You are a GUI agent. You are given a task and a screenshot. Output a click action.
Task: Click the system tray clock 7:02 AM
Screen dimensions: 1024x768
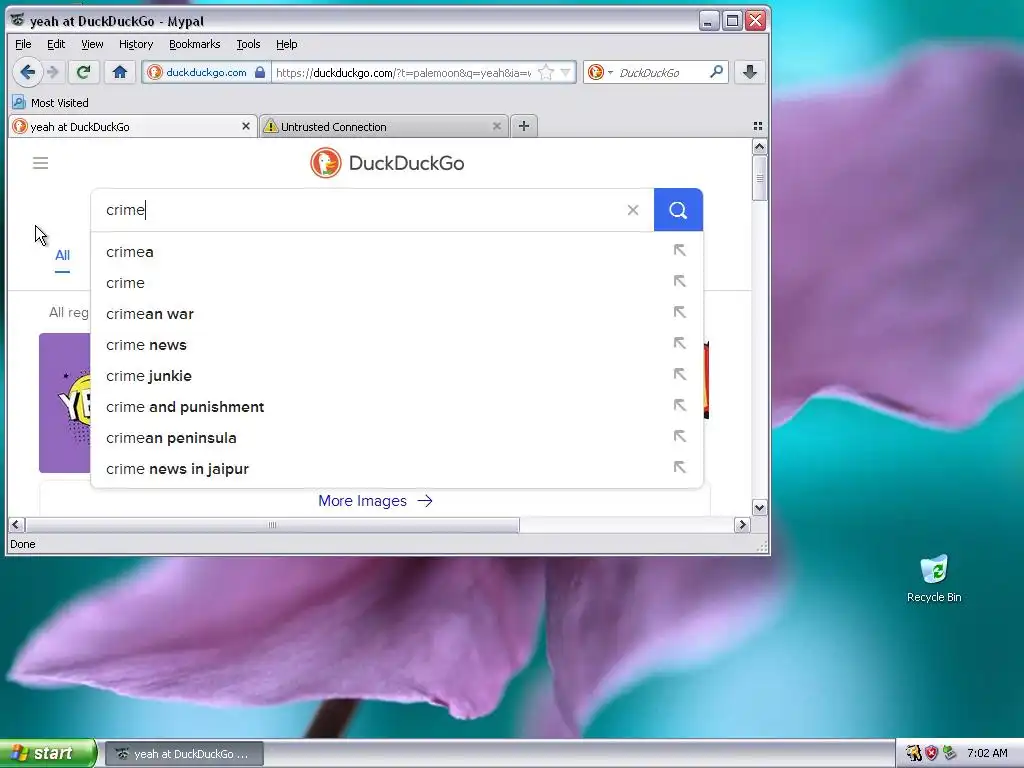point(987,753)
